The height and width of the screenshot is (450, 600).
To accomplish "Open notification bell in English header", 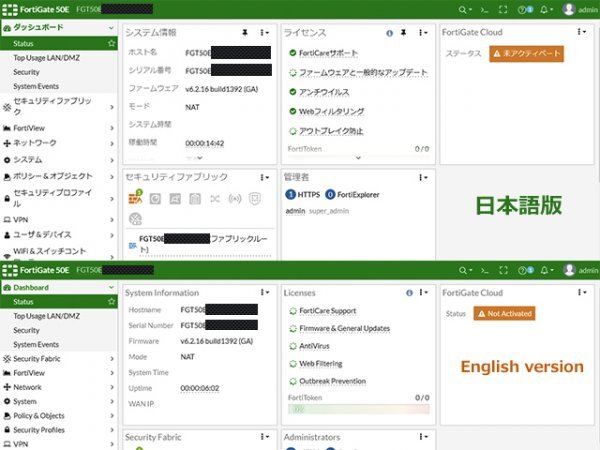I will (546, 271).
